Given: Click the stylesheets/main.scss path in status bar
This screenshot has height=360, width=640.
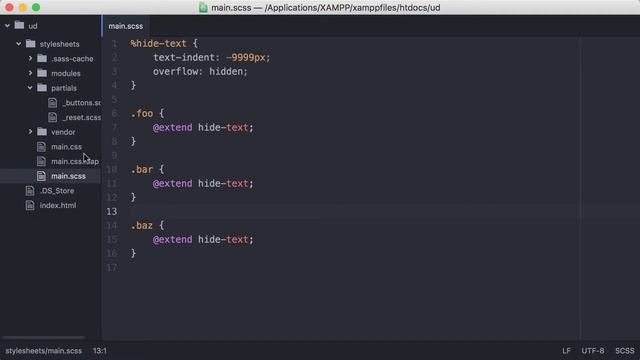Looking at the screenshot, I should (44, 351).
